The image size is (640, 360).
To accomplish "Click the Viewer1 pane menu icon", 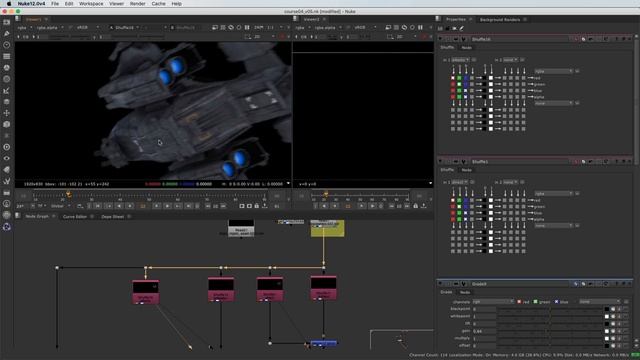I will click(18, 19).
